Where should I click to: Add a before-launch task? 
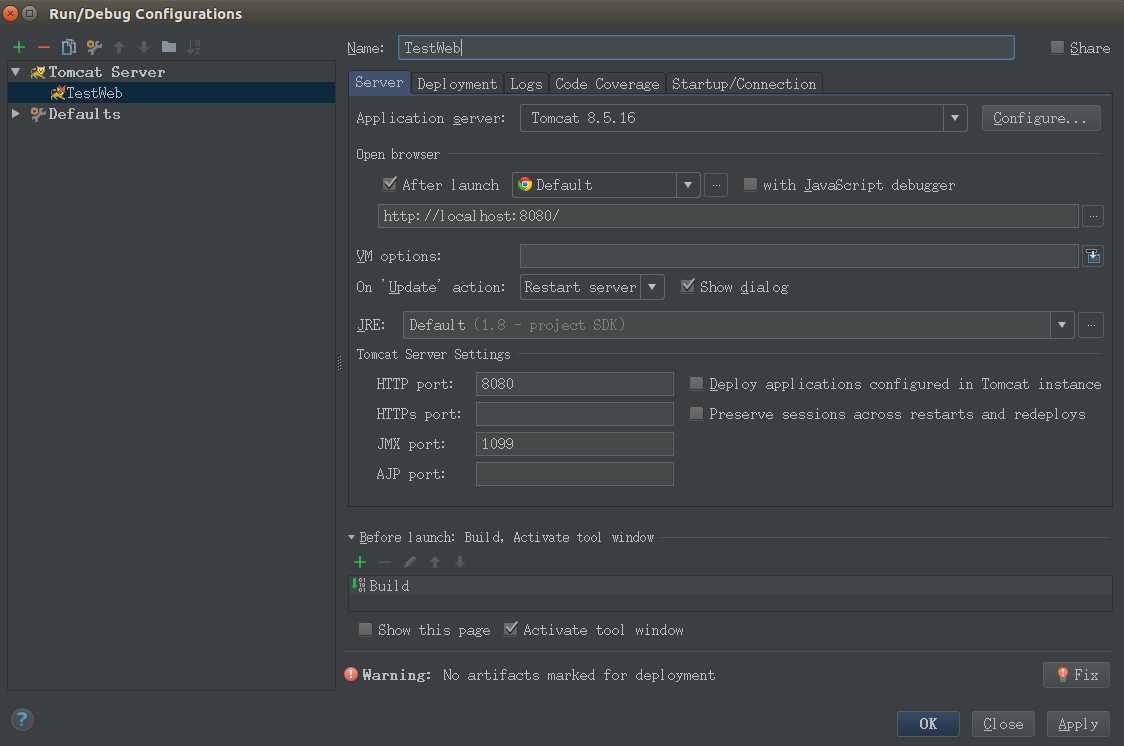point(360,562)
